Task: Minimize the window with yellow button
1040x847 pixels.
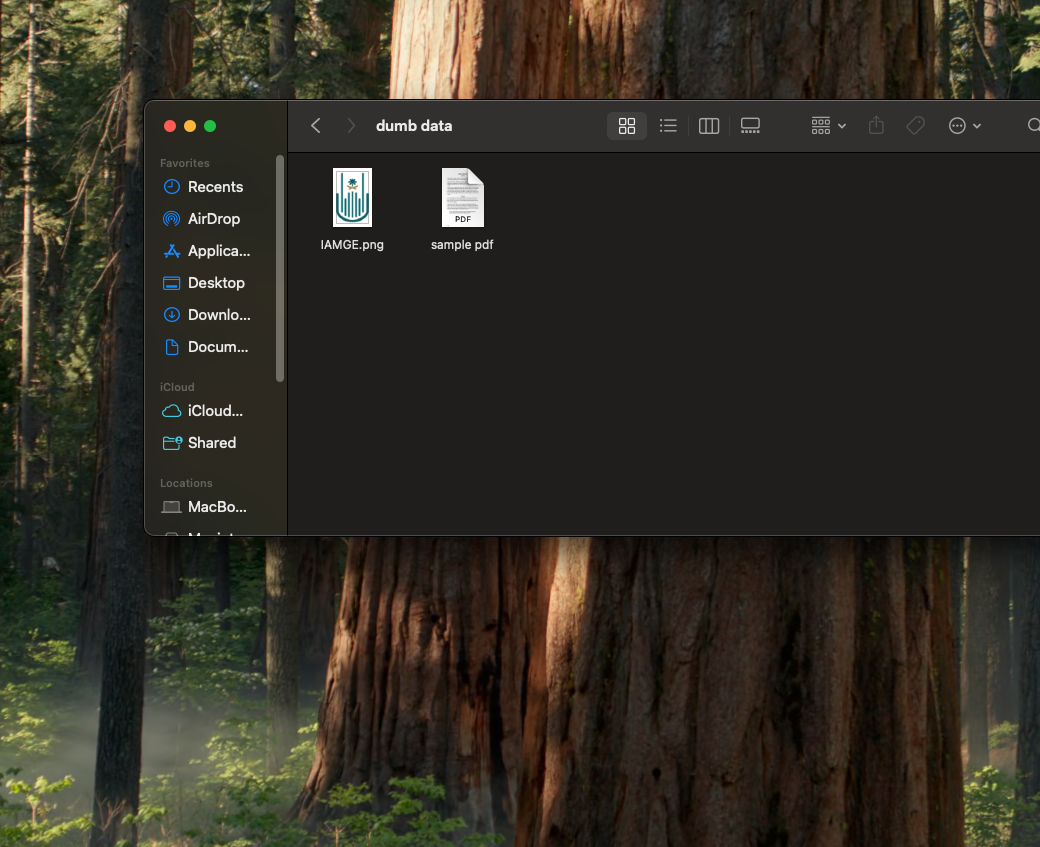Action: point(190,126)
